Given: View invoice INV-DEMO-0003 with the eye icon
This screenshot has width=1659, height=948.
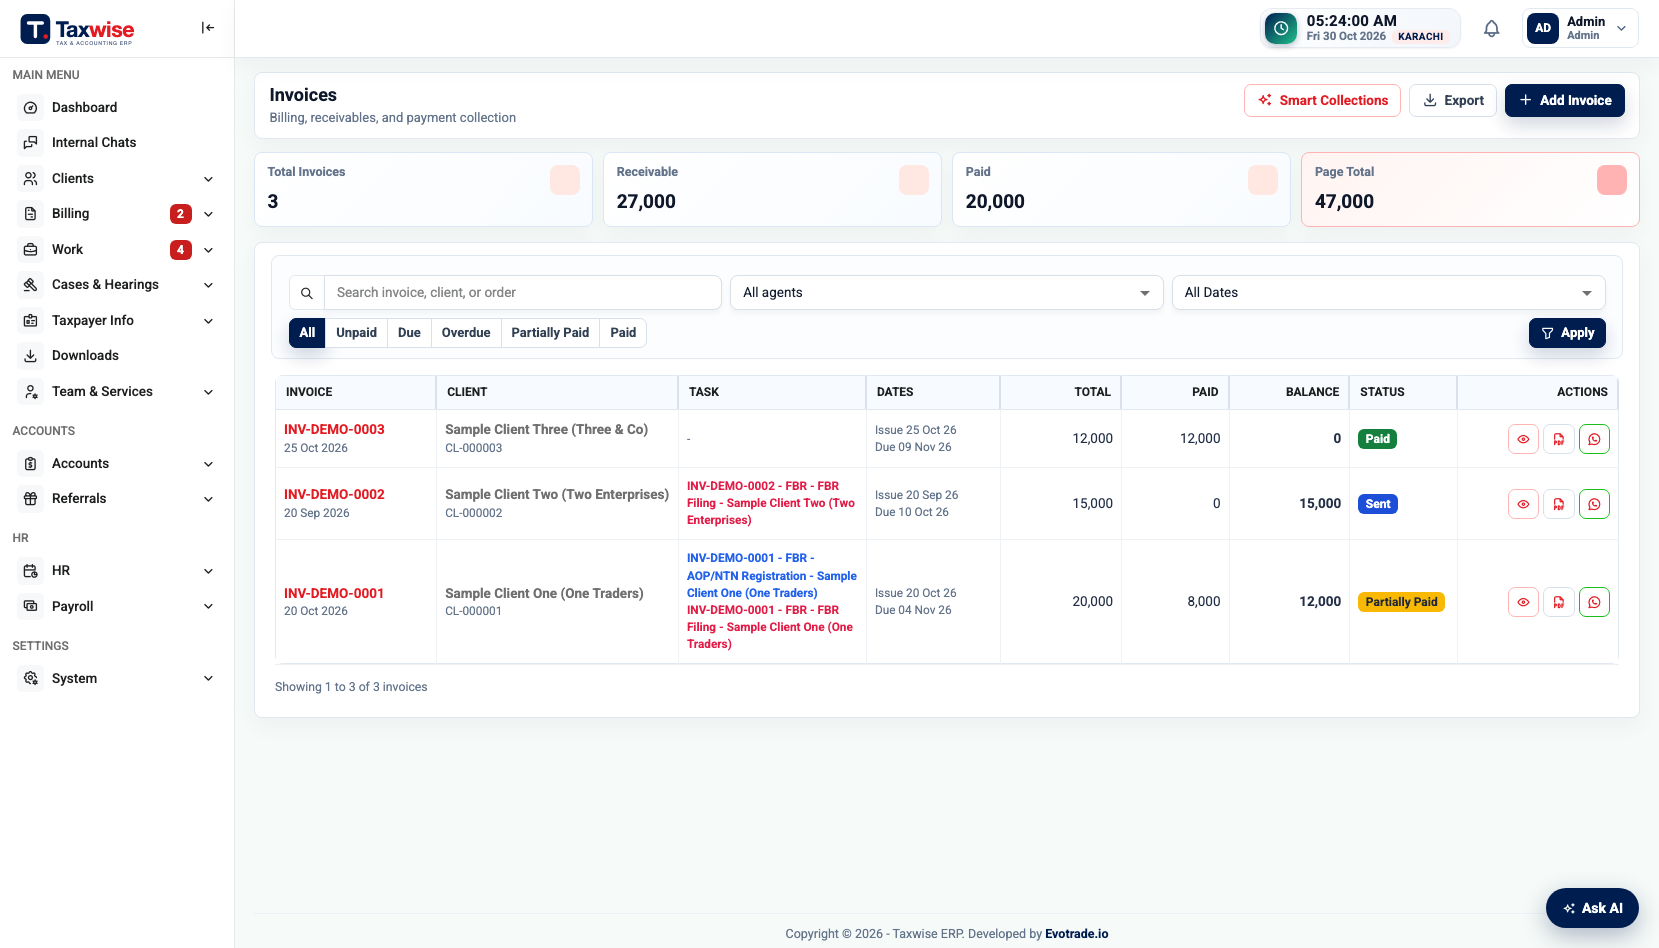Looking at the screenshot, I should (x=1523, y=439).
